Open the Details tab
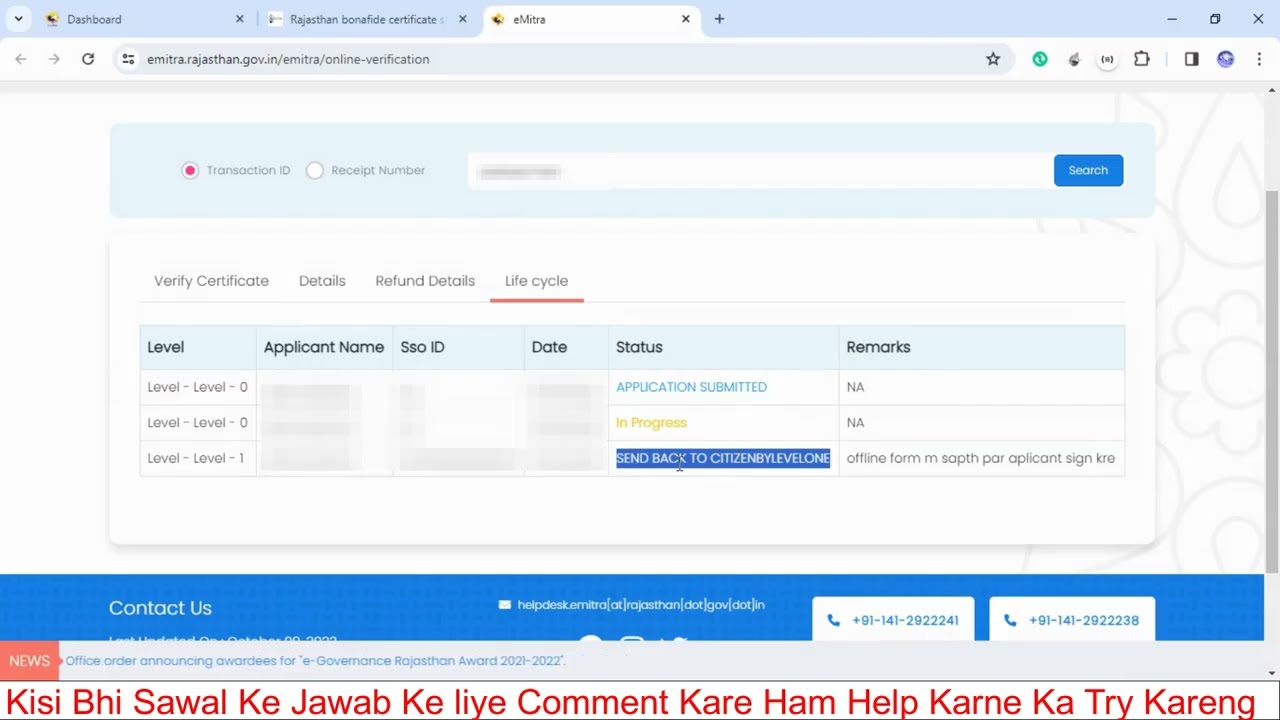The height and width of the screenshot is (720, 1280). [322, 281]
